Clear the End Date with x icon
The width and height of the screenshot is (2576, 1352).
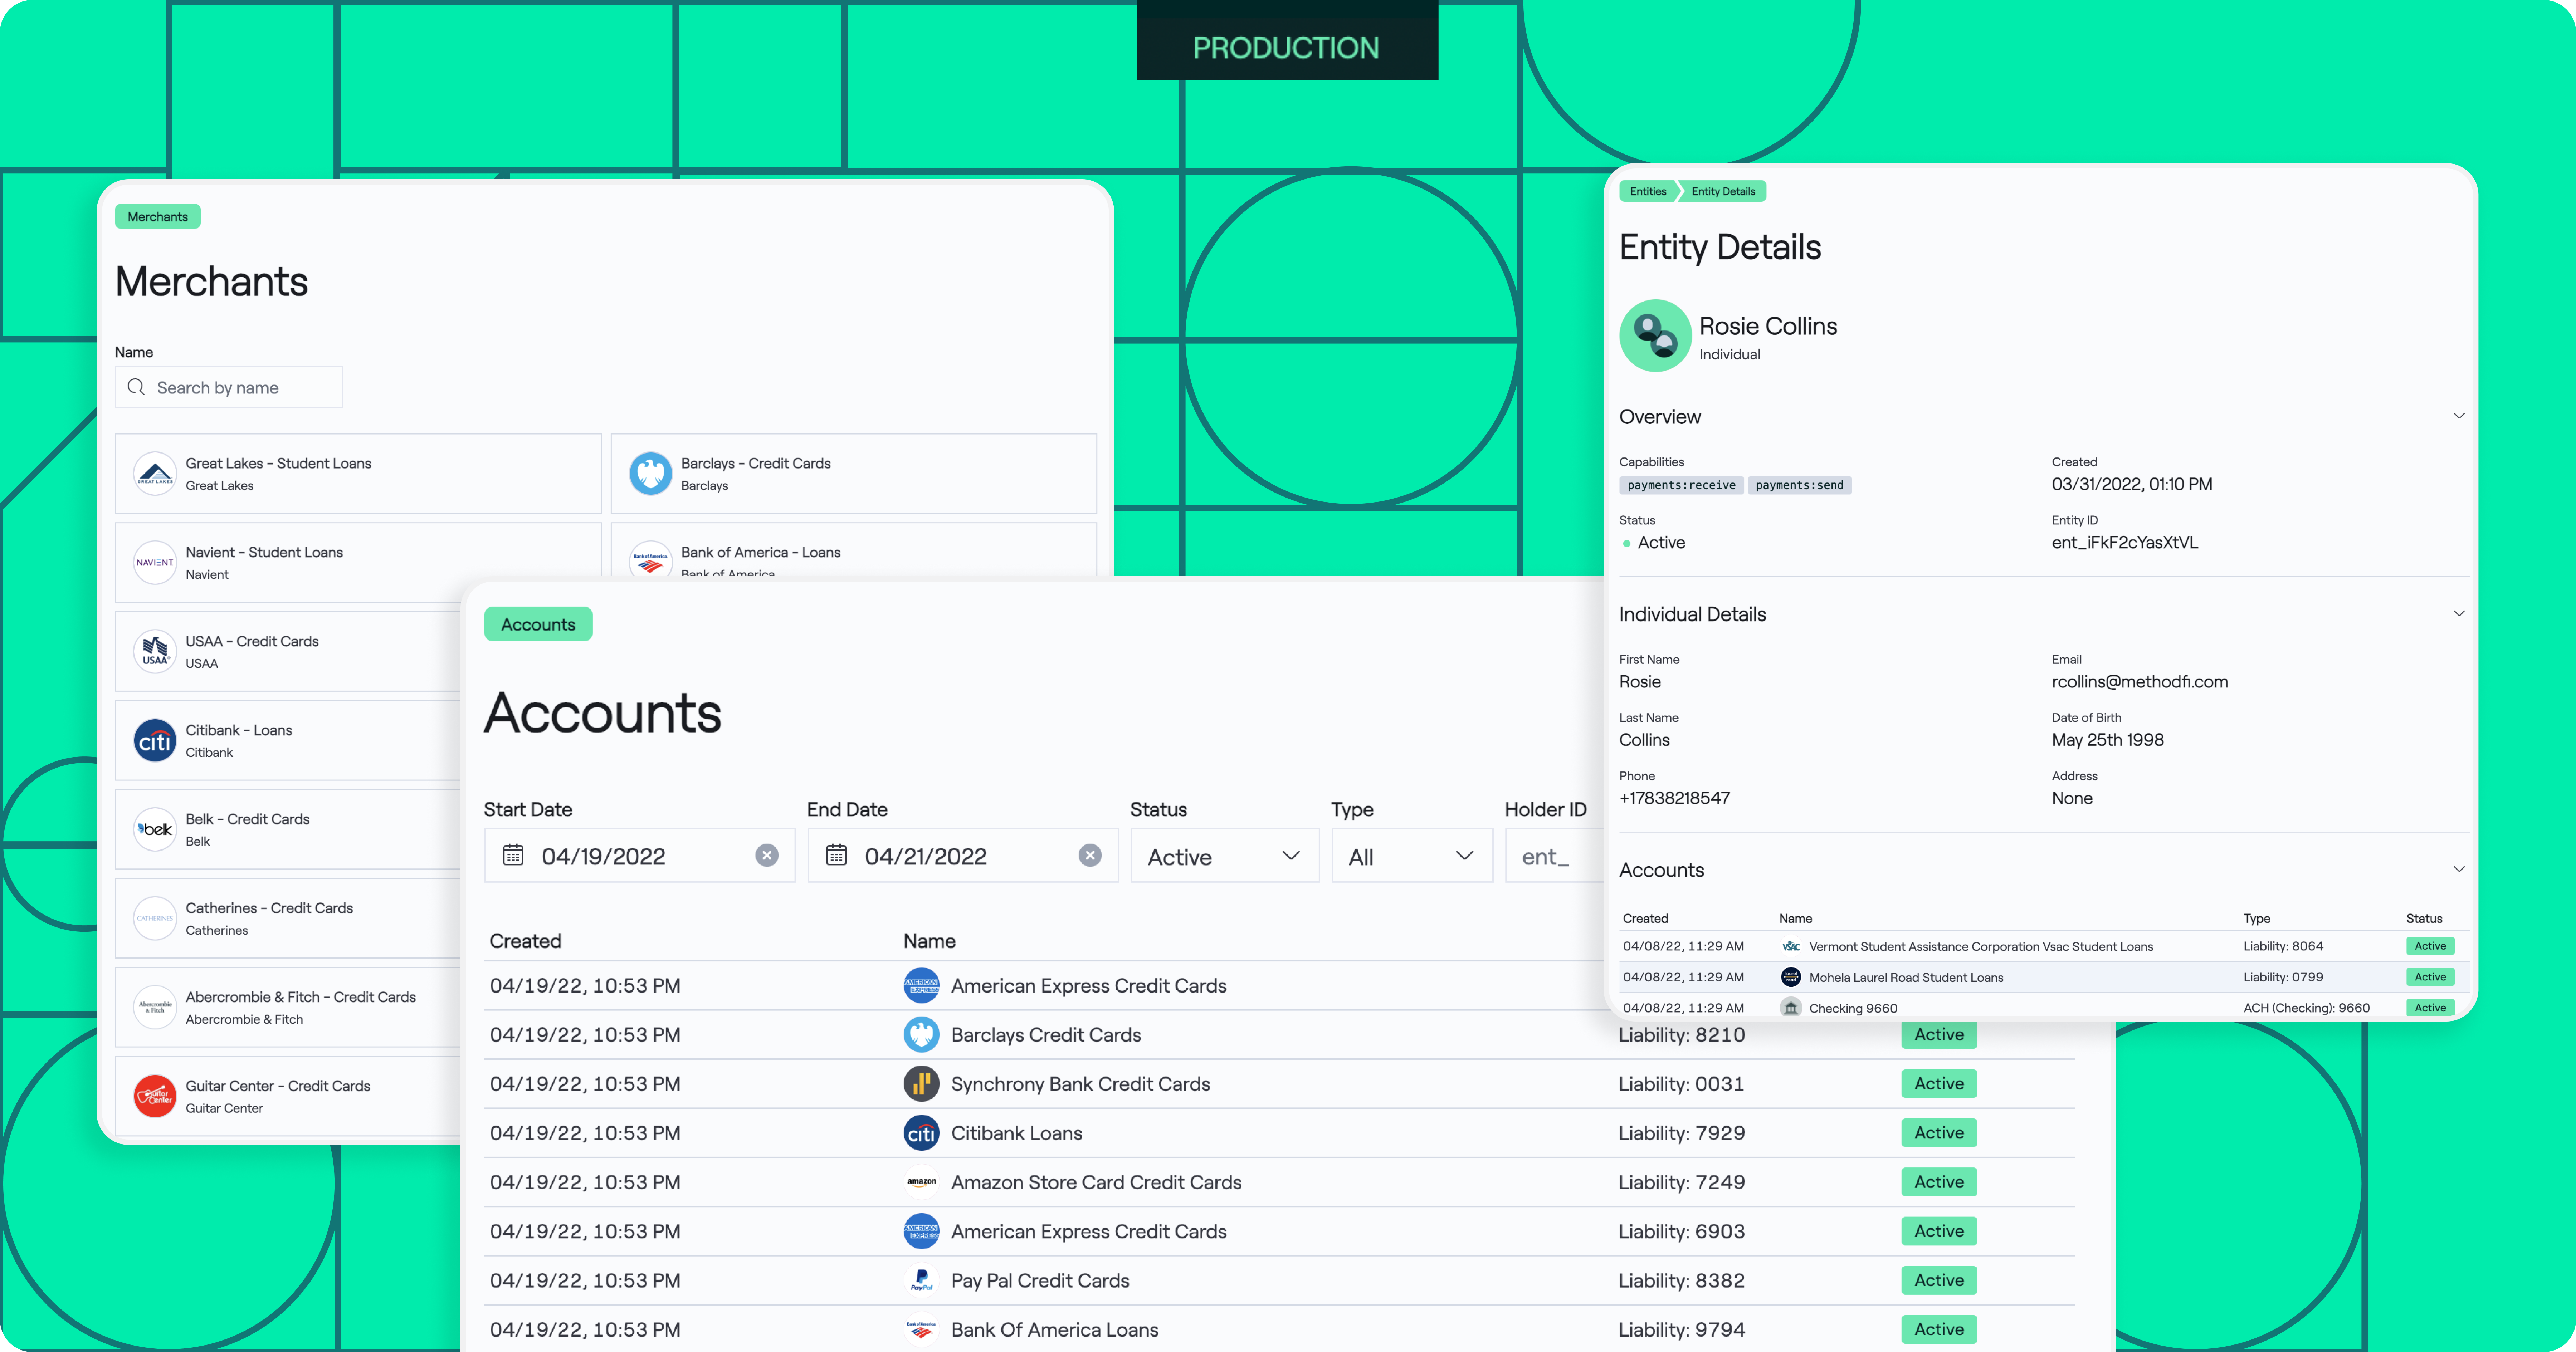click(x=1090, y=855)
